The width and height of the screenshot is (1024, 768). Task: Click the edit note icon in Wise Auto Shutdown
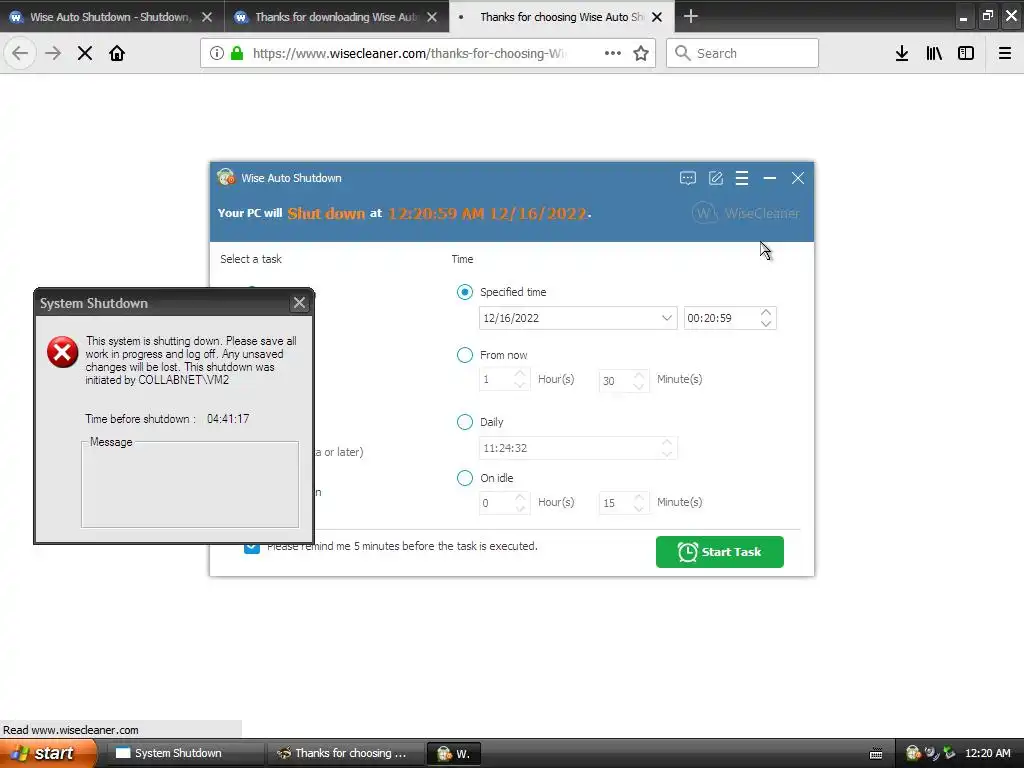716,178
